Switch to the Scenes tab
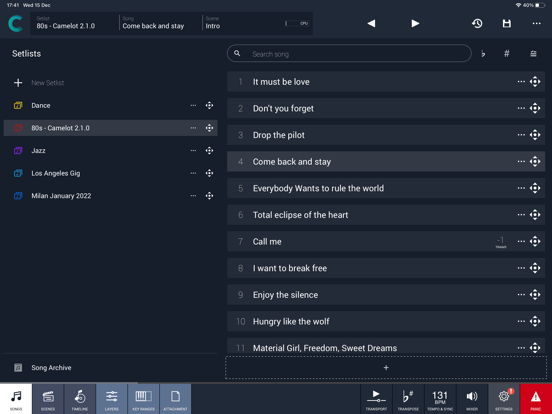552x414 pixels. click(x=48, y=399)
